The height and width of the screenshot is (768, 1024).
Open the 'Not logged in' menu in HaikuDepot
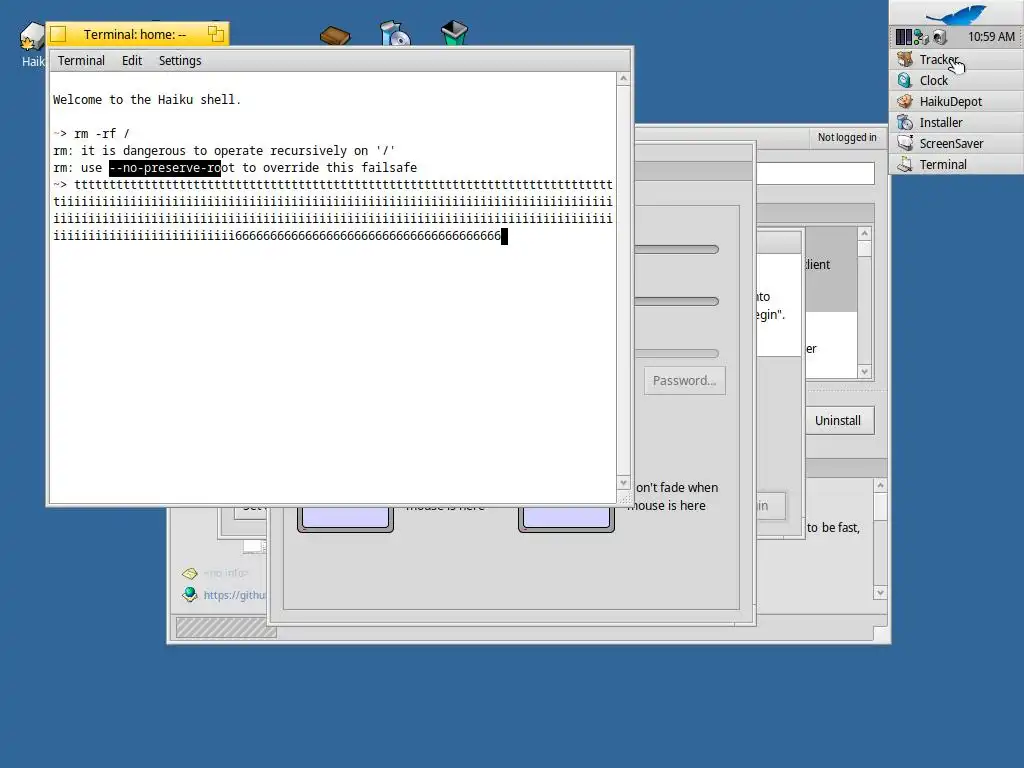coord(847,137)
